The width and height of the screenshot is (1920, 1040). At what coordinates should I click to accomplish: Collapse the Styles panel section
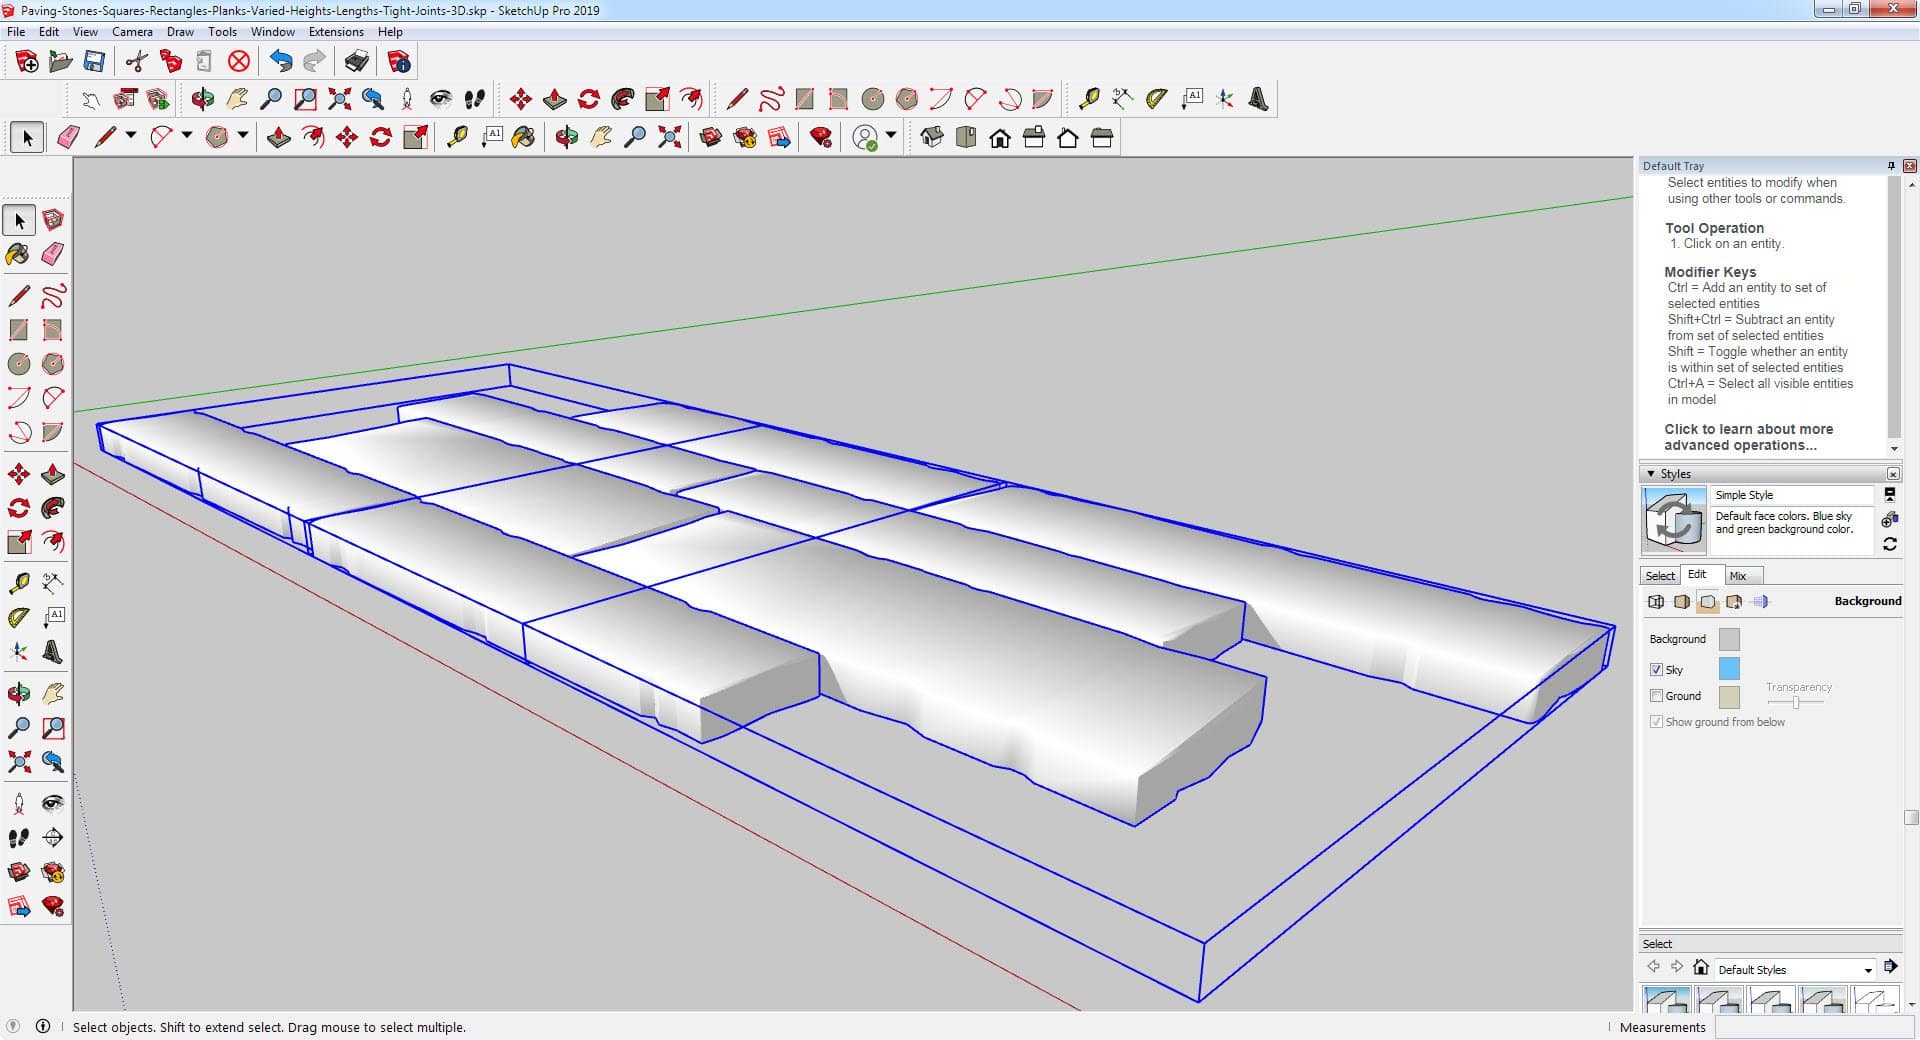coord(1651,474)
